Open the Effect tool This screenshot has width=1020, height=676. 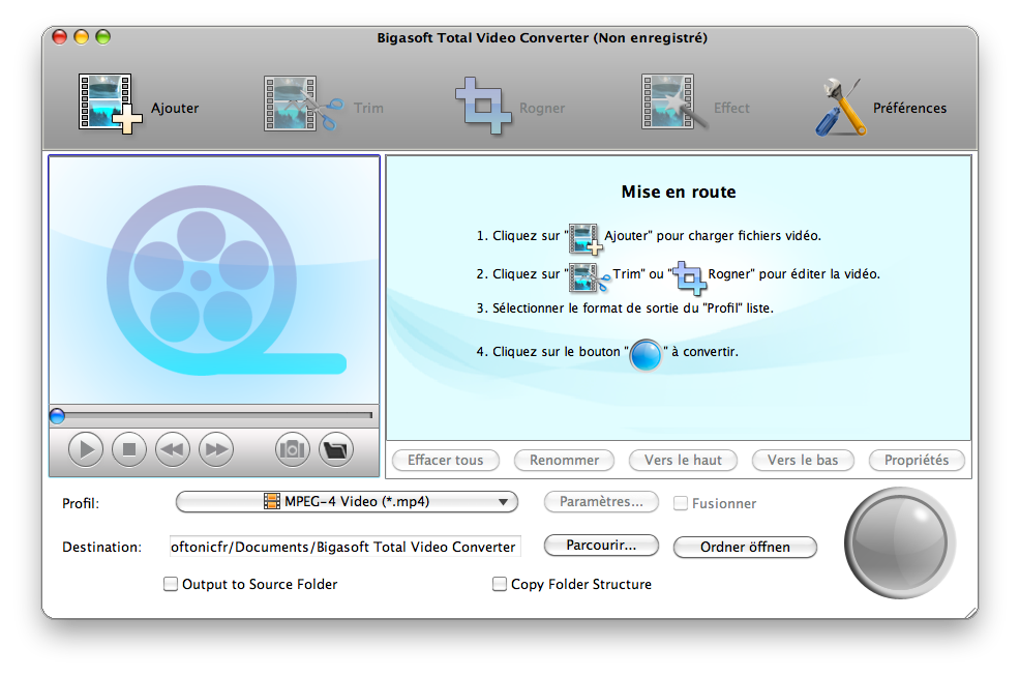(x=673, y=102)
